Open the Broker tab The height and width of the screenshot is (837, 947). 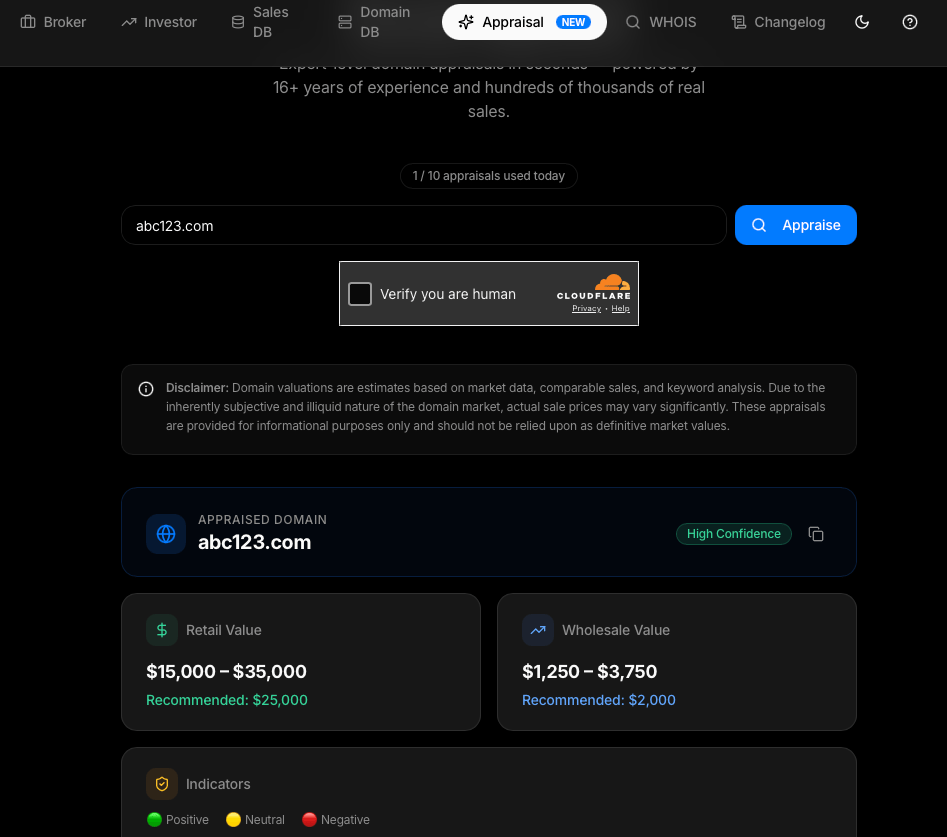tap(54, 22)
